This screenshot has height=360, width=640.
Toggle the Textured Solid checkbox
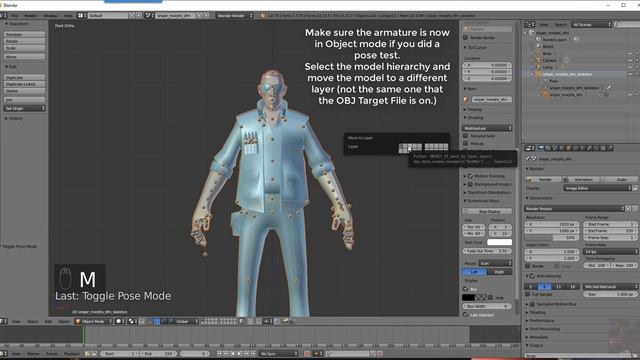466,136
